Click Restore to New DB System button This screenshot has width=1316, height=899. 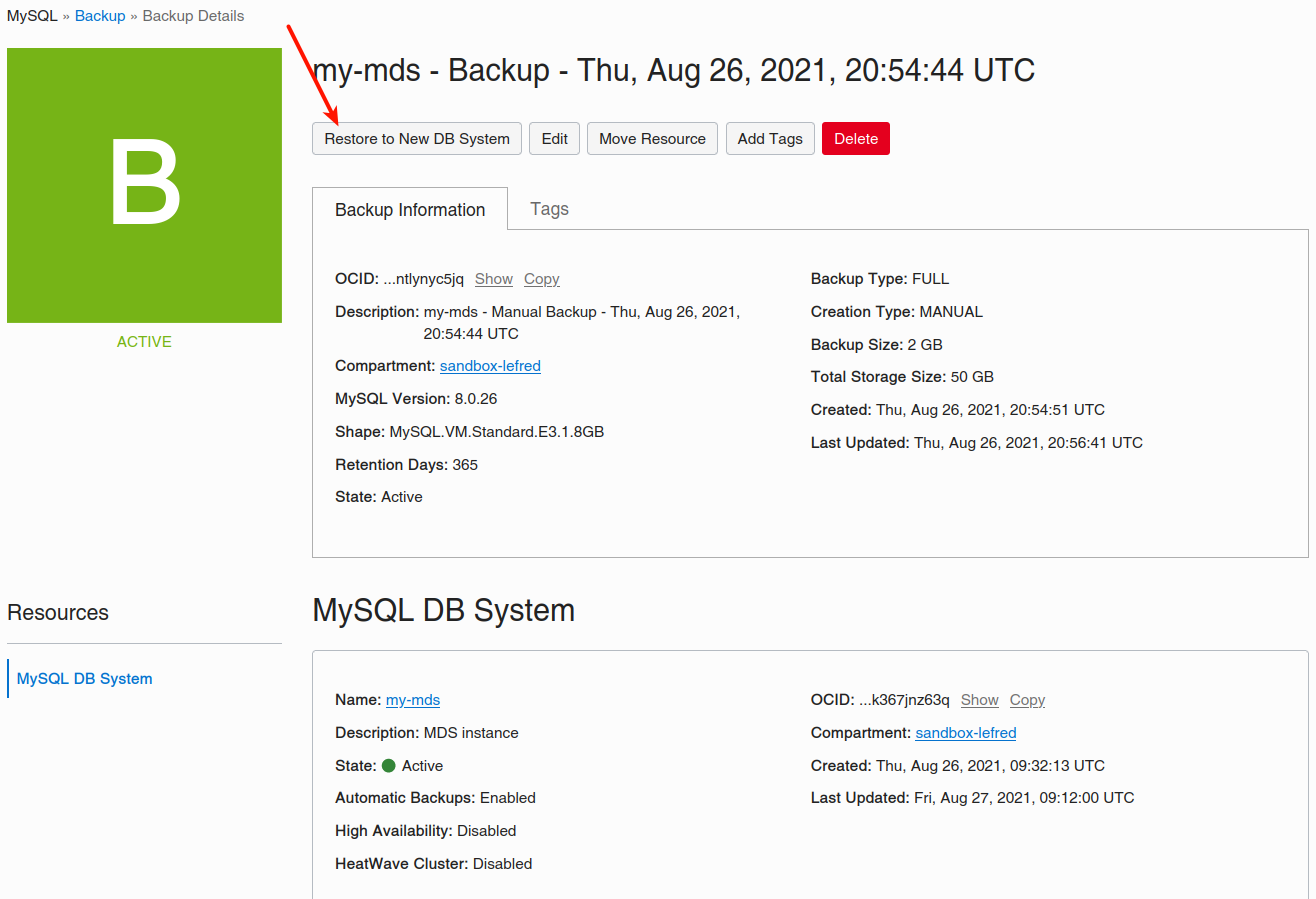coord(417,139)
